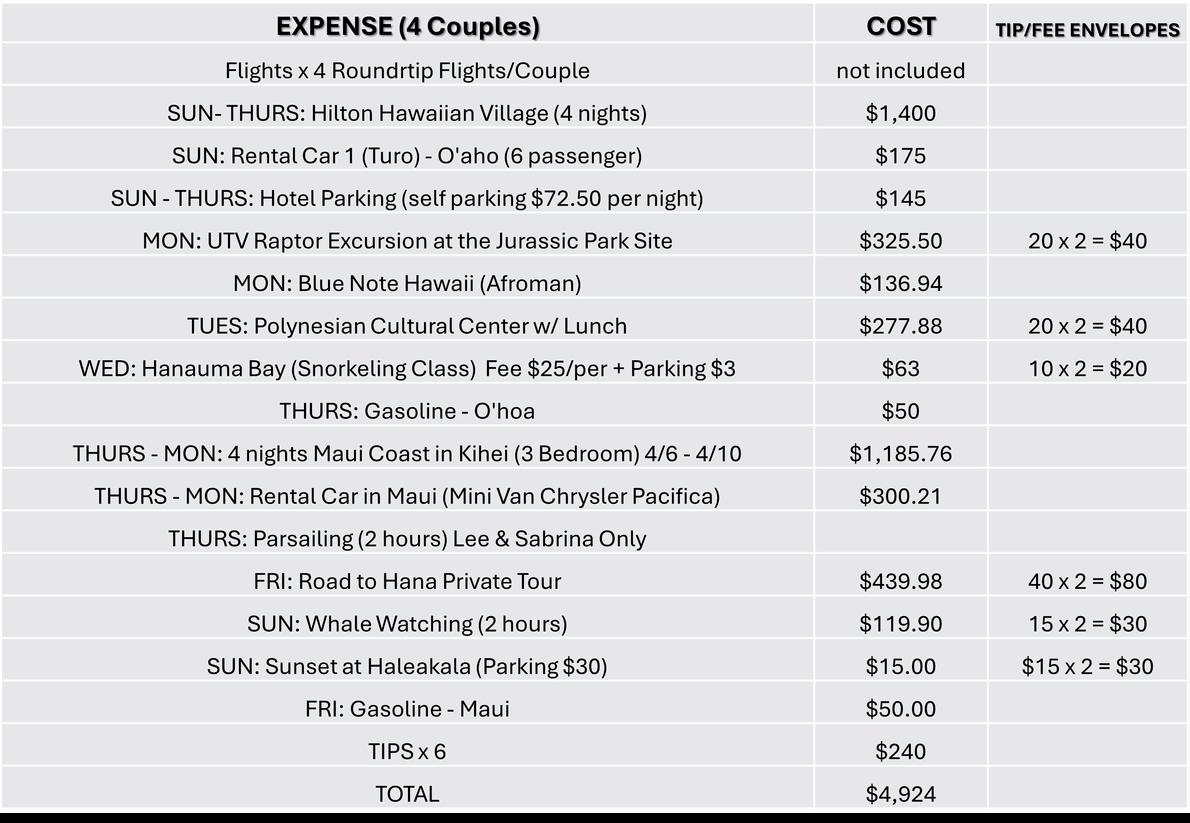The height and width of the screenshot is (823, 1190).
Task: Select the Road to Hana Private Tour cell
Action: (x=407, y=581)
